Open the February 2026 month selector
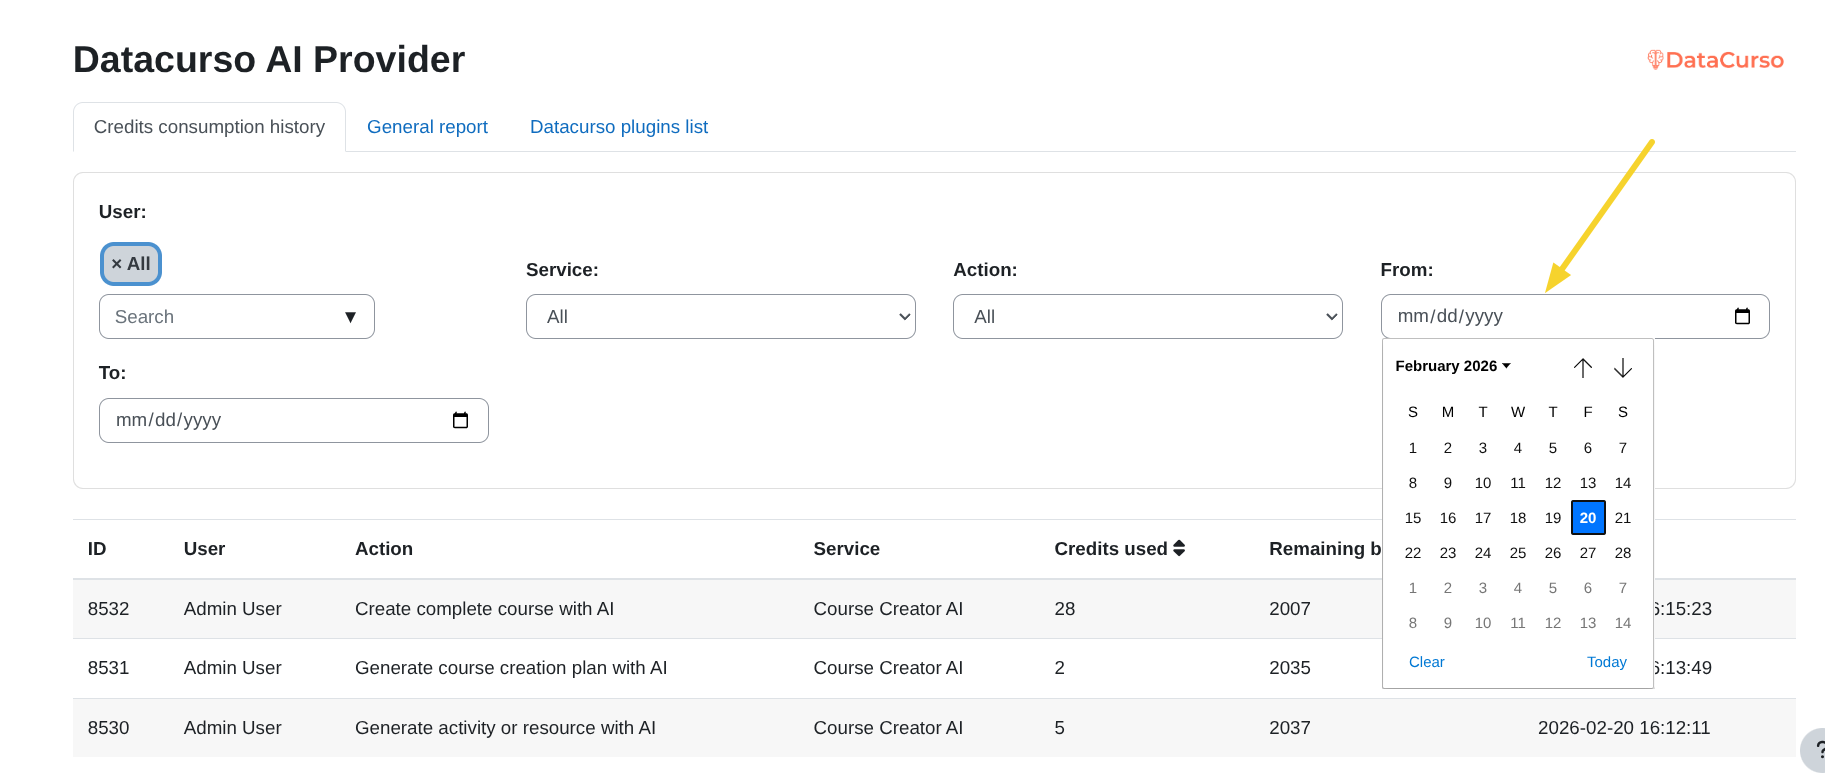 click(x=1452, y=366)
